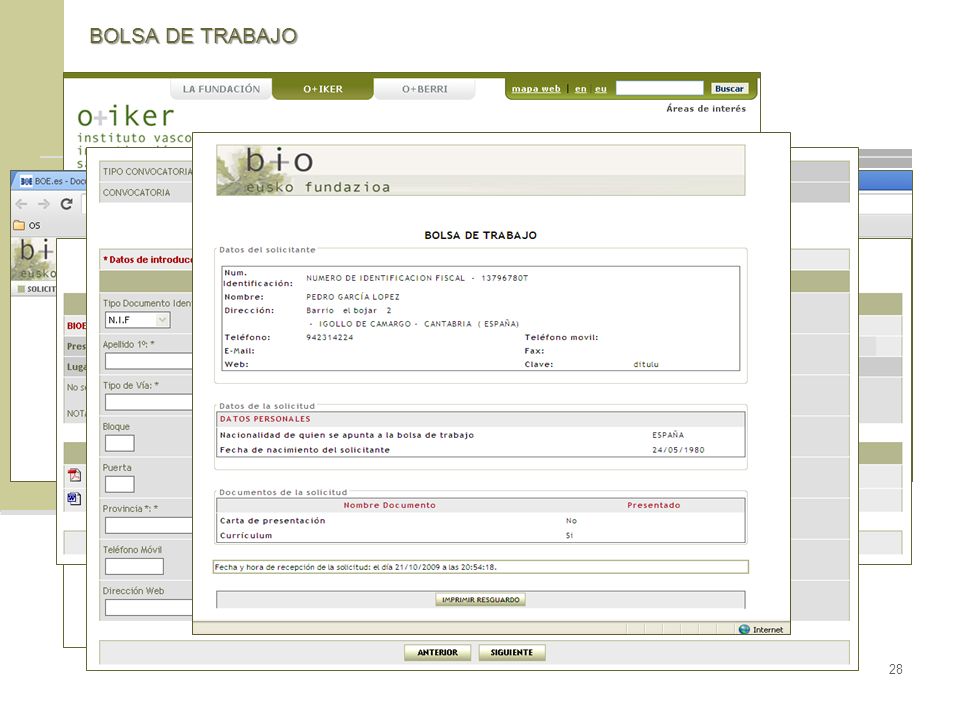Select the O+IKER tab
The height and width of the screenshot is (720, 960).
[323, 89]
